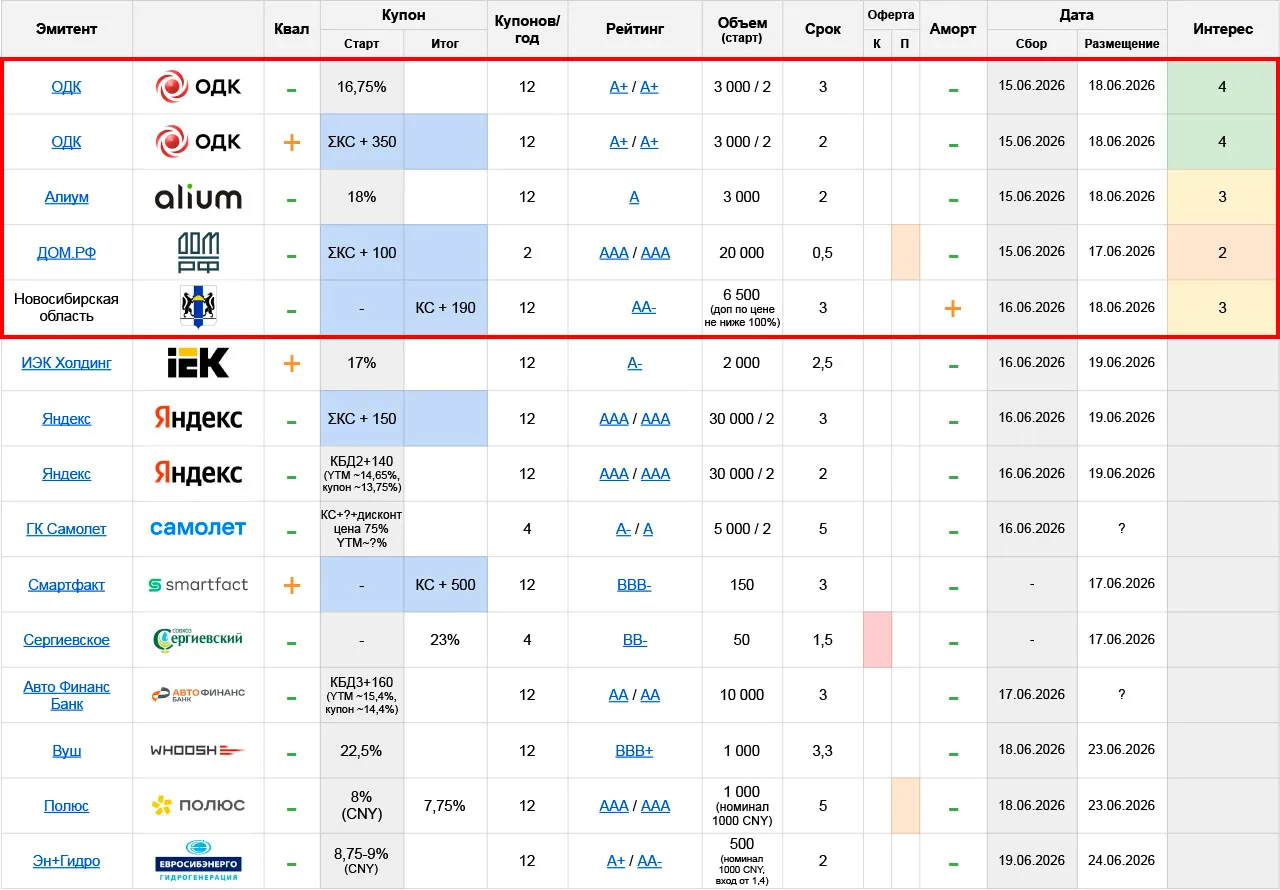Open the AA- rating link for Эн+Гидро
1280x890 pixels.
click(x=649, y=861)
